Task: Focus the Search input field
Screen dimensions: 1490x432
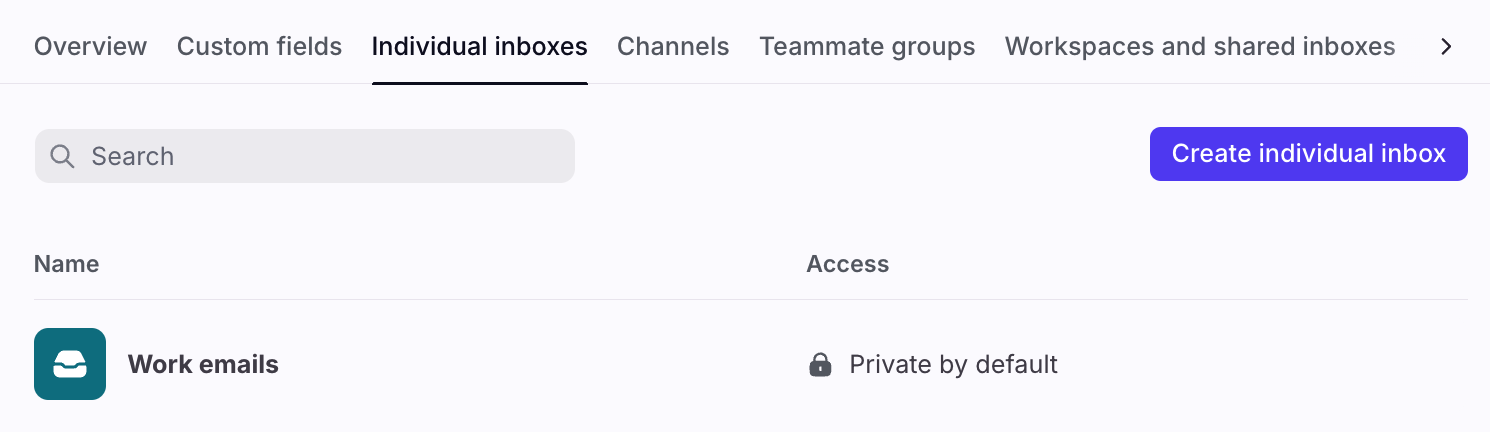Action: coord(305,156)
